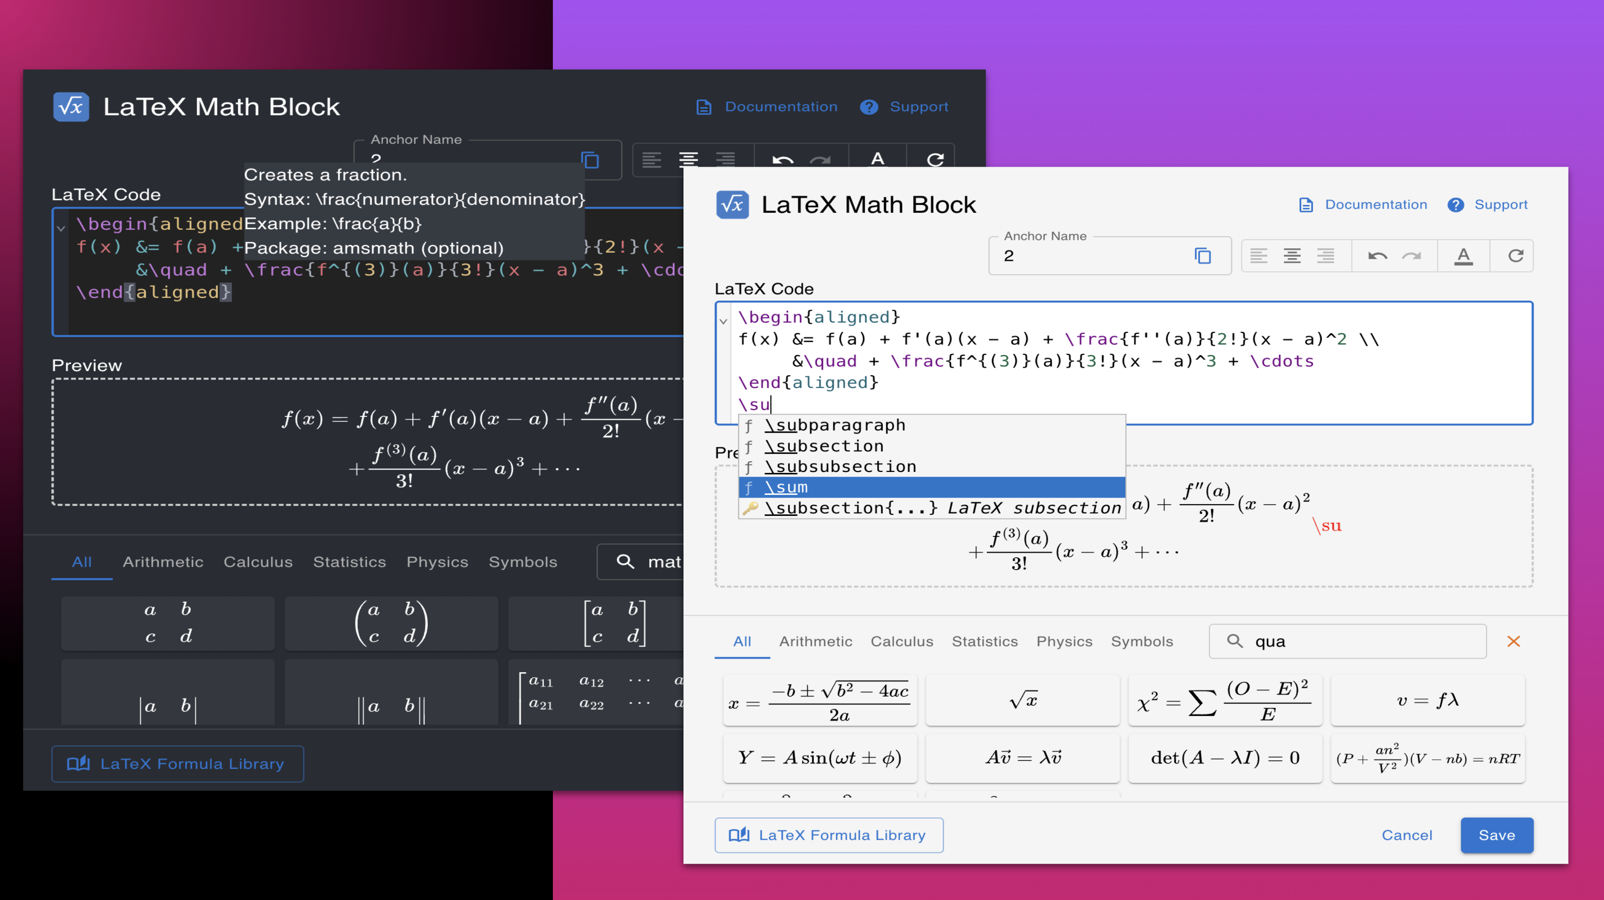The width and height of the screenshot is (1604, 900).
Task: Toggle right text alignment
Action: 1326,255
